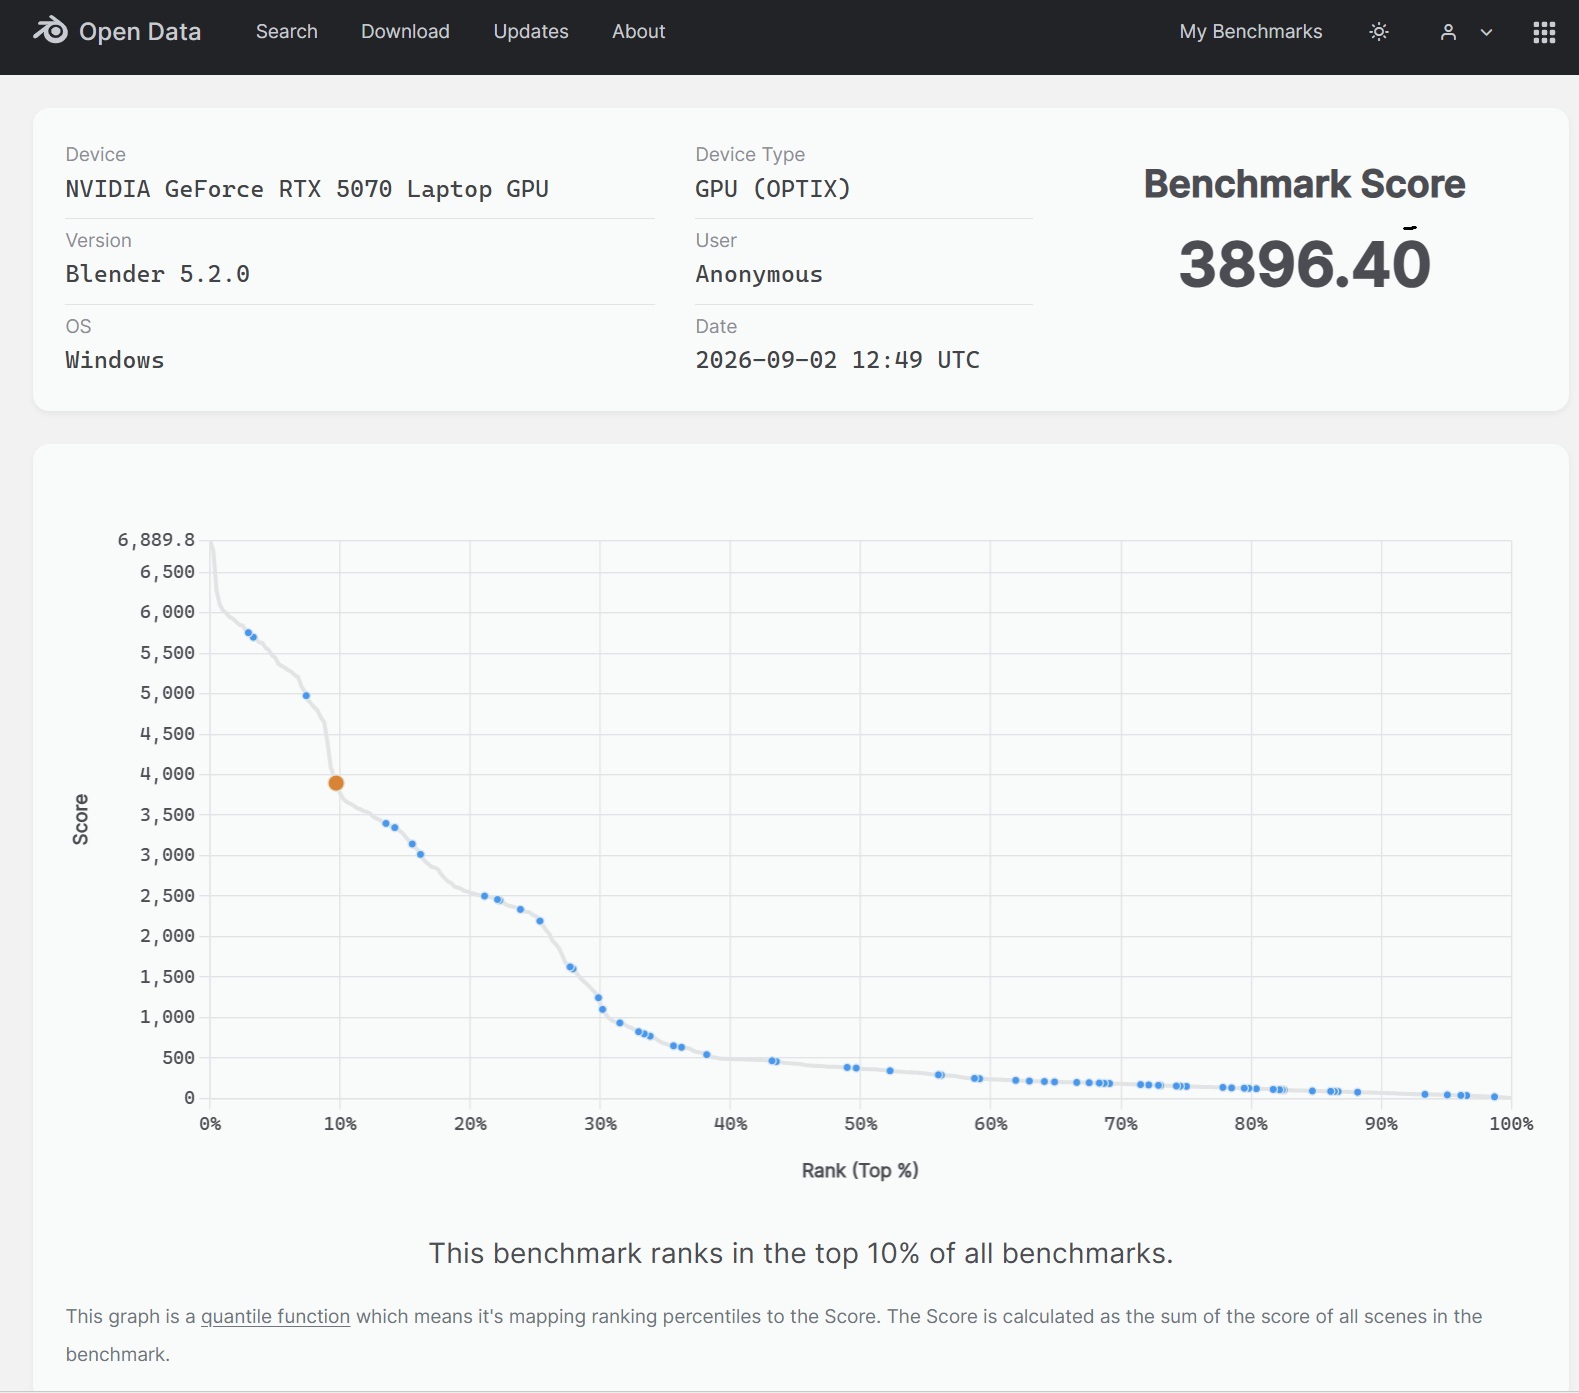Click the blue data point near score 5,000
This screenshot has width=1579, height=1393.
pyautogui.click(x=306, y=695)
